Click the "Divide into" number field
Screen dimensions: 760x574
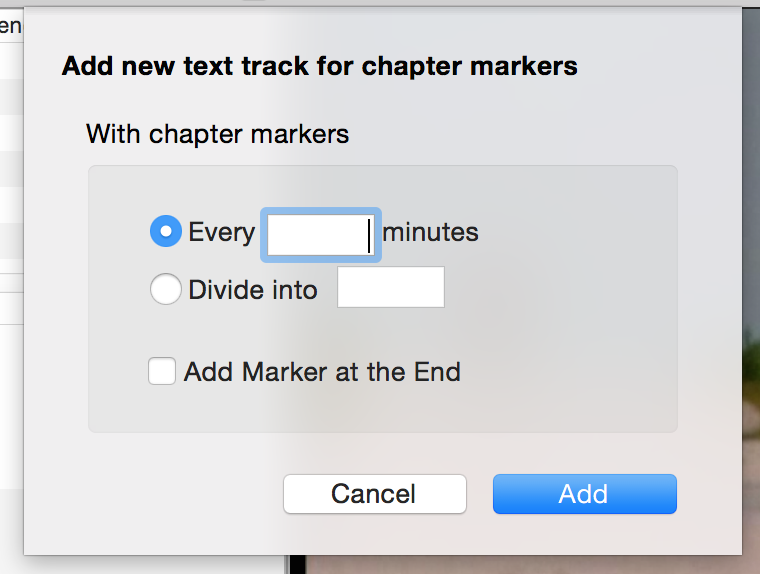pyautogui.click(x=391, y=287)
